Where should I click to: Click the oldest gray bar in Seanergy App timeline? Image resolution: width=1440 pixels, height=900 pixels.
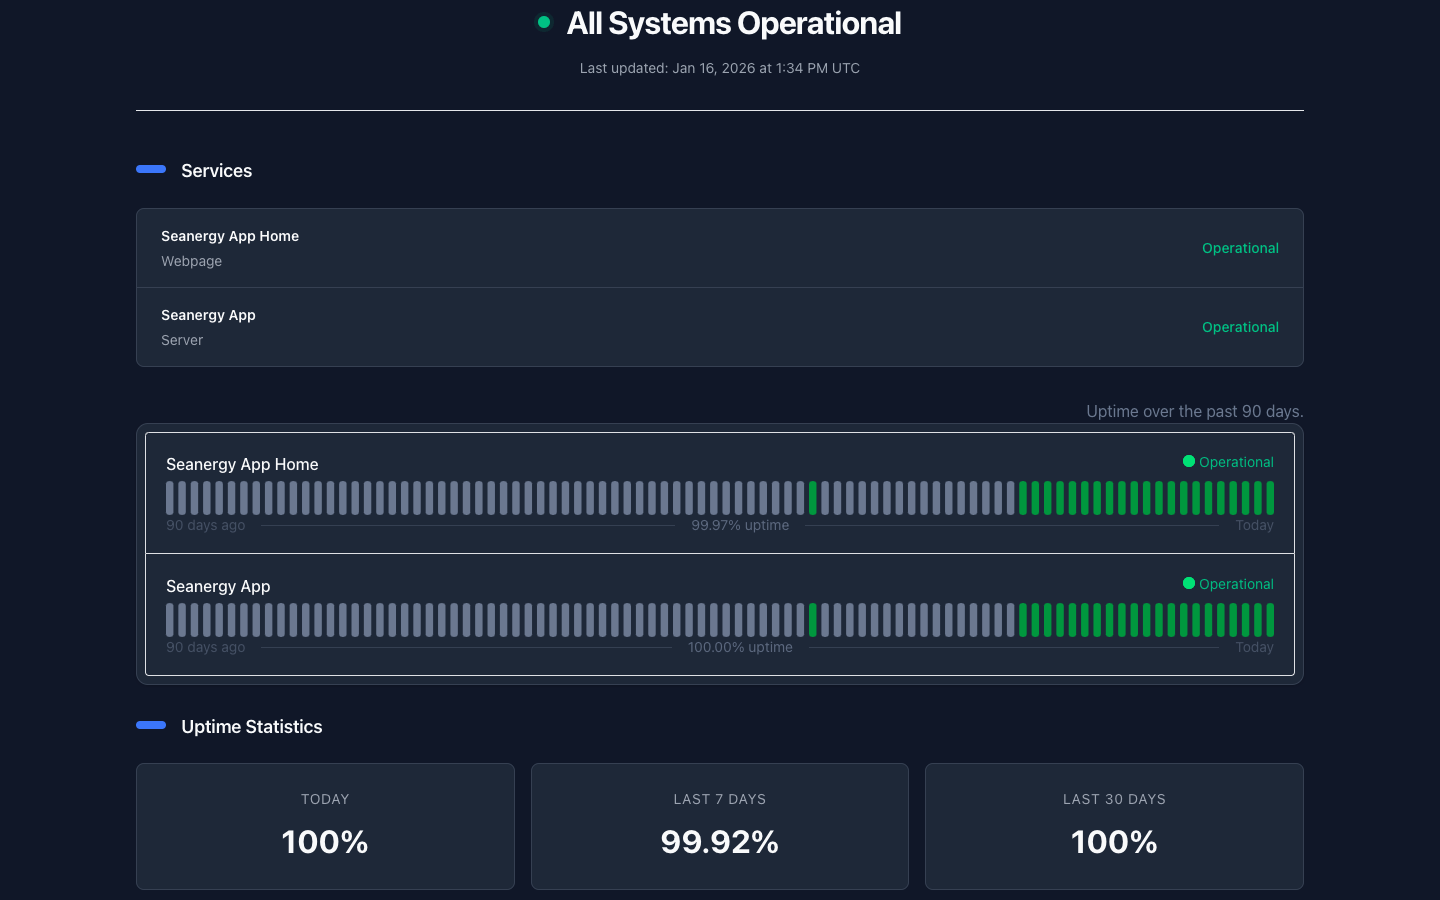click(x=170, y=620)
